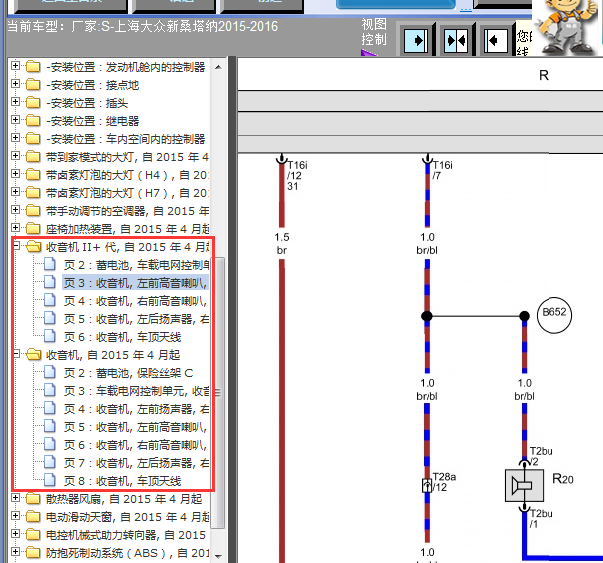Image resolution: width=603 pixels, height=563 pixels.
Task: Collapse 收音机, 自 2015 年 4 月起 folder
Action: tap(17, 354)
